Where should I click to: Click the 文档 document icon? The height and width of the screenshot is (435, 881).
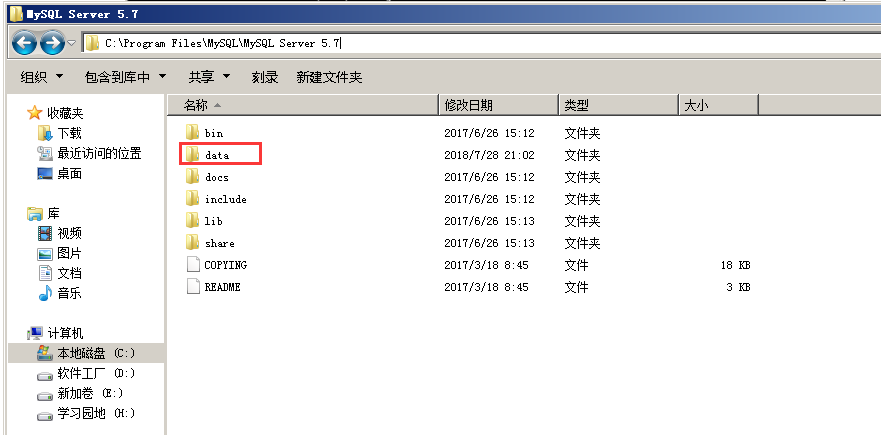click(x=45, y=273)
